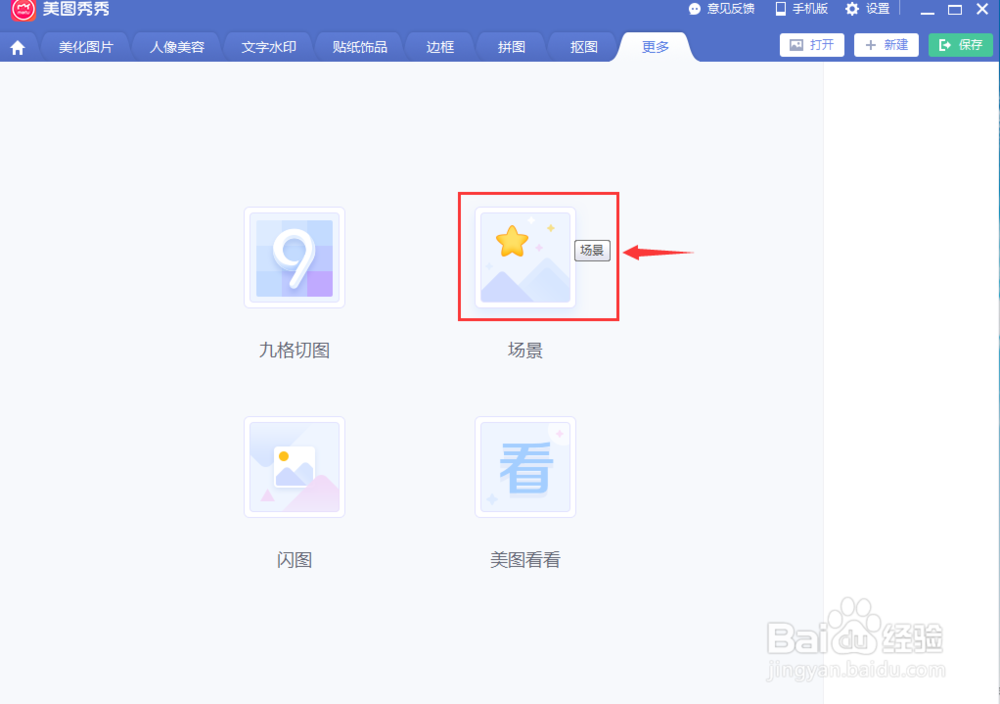Open the 场景 scene tool icon
Image resolution: width=1000 pixels, height=704 pixels.
525,258
